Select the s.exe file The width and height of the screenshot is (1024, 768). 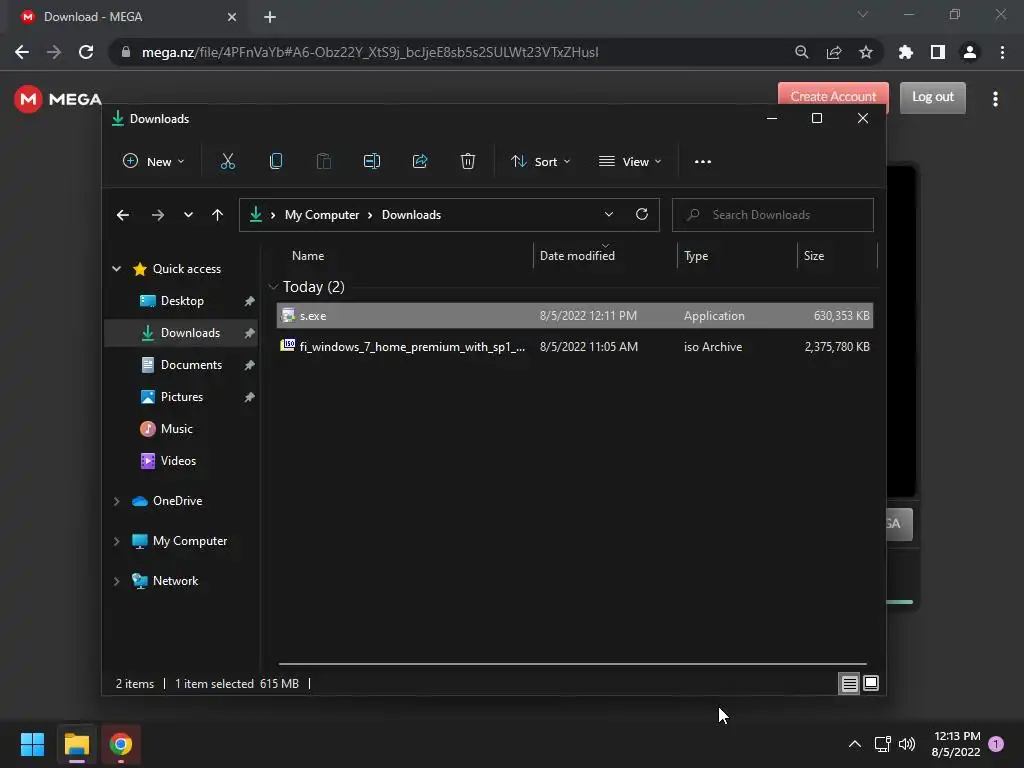[x=575, y=315]
